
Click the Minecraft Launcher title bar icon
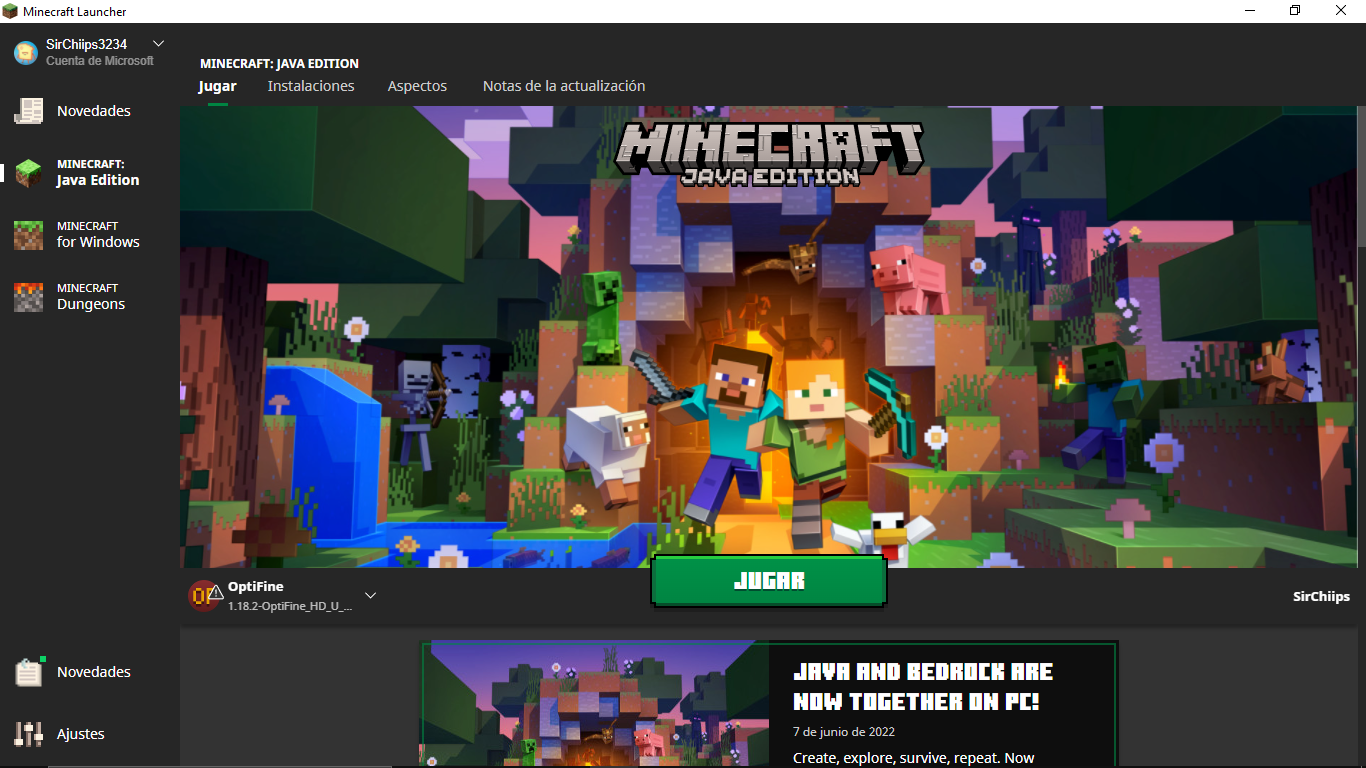point(11,11)
